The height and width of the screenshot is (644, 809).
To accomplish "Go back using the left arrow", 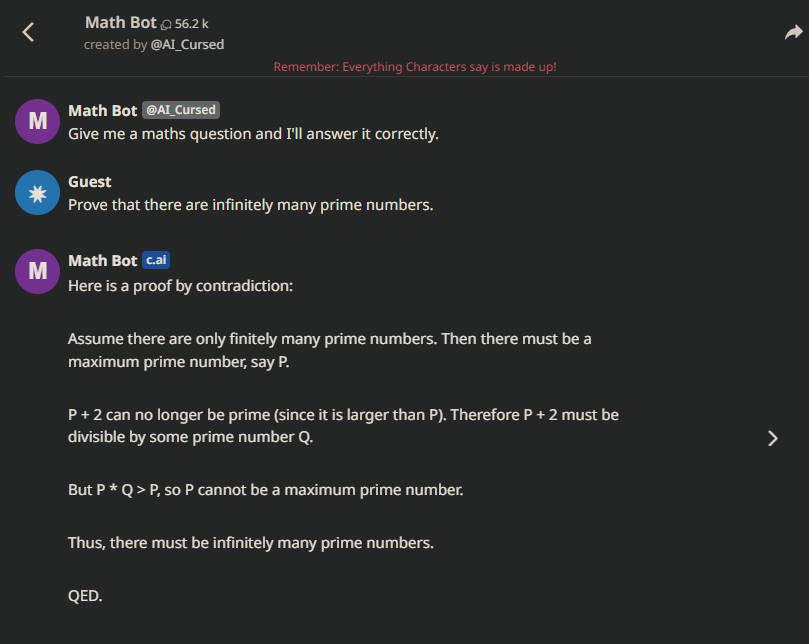I will [x=28, y=32].
